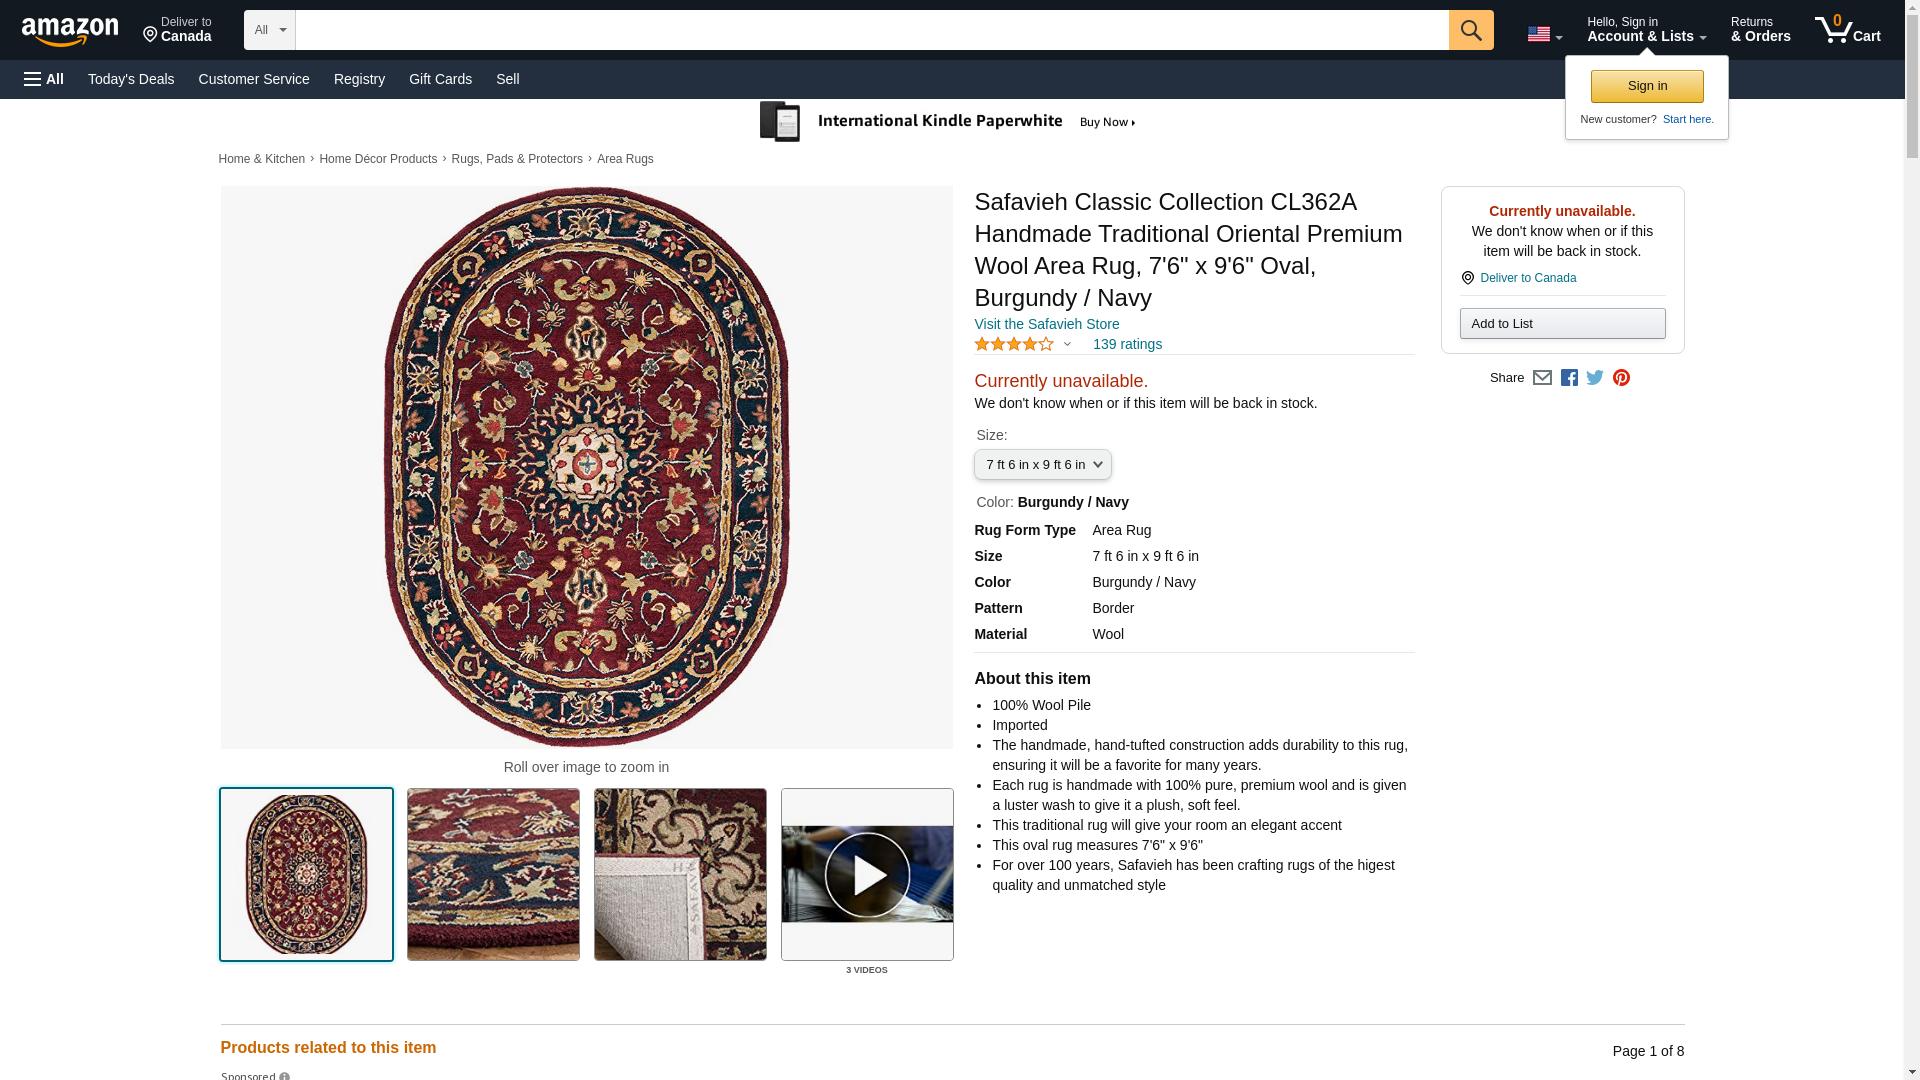Open the shopping cart
Image resolution: width=1920 pixels, height=1080 pixels.
click(x=1847, y=30)
